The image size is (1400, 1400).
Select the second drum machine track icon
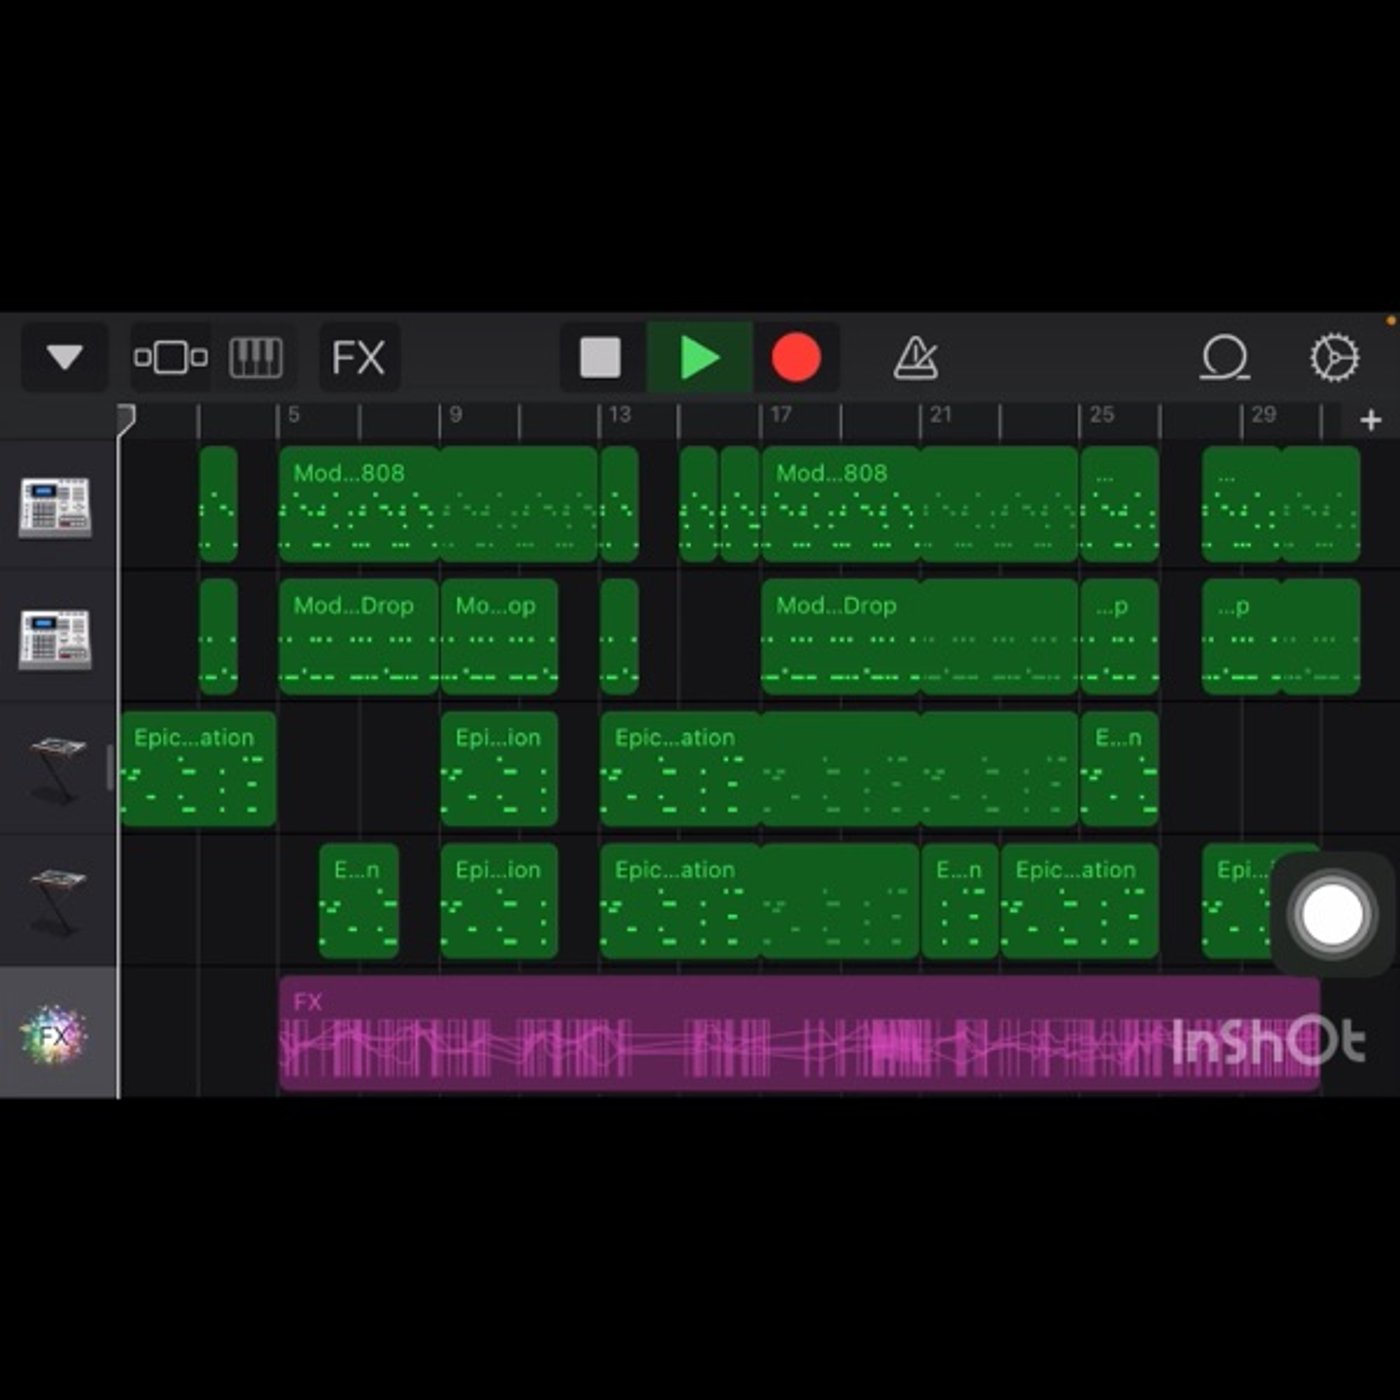pyautogui.click(x=56, y=638)
